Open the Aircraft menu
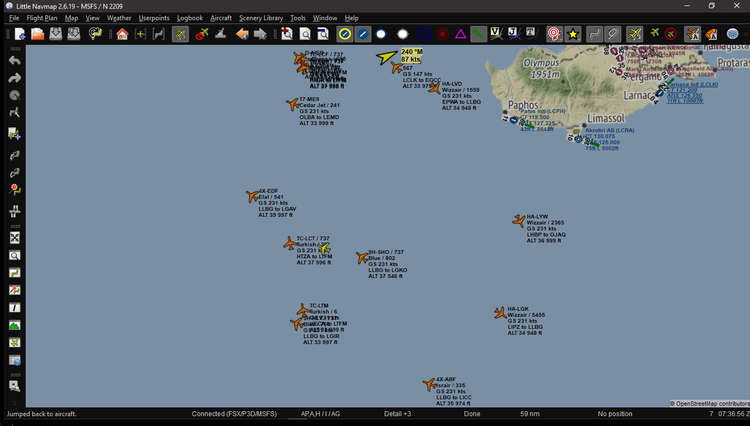This screenshot has height=426, width=750. pos(221,18)
